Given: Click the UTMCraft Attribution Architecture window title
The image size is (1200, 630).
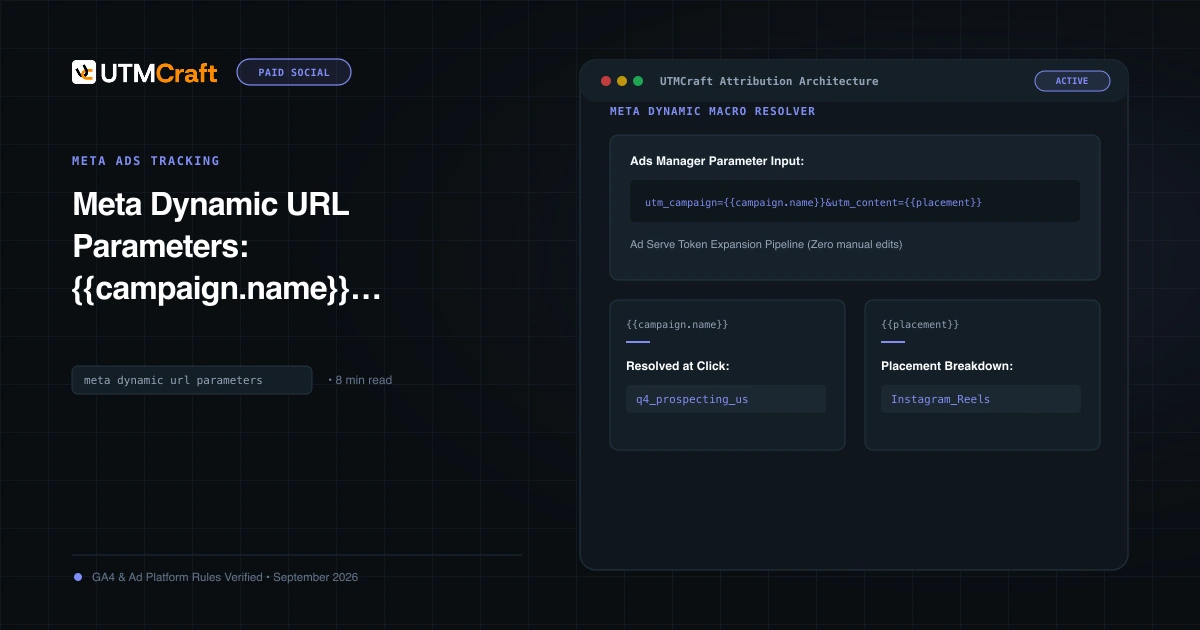Looking at the screenshot, I should point(769,81).
